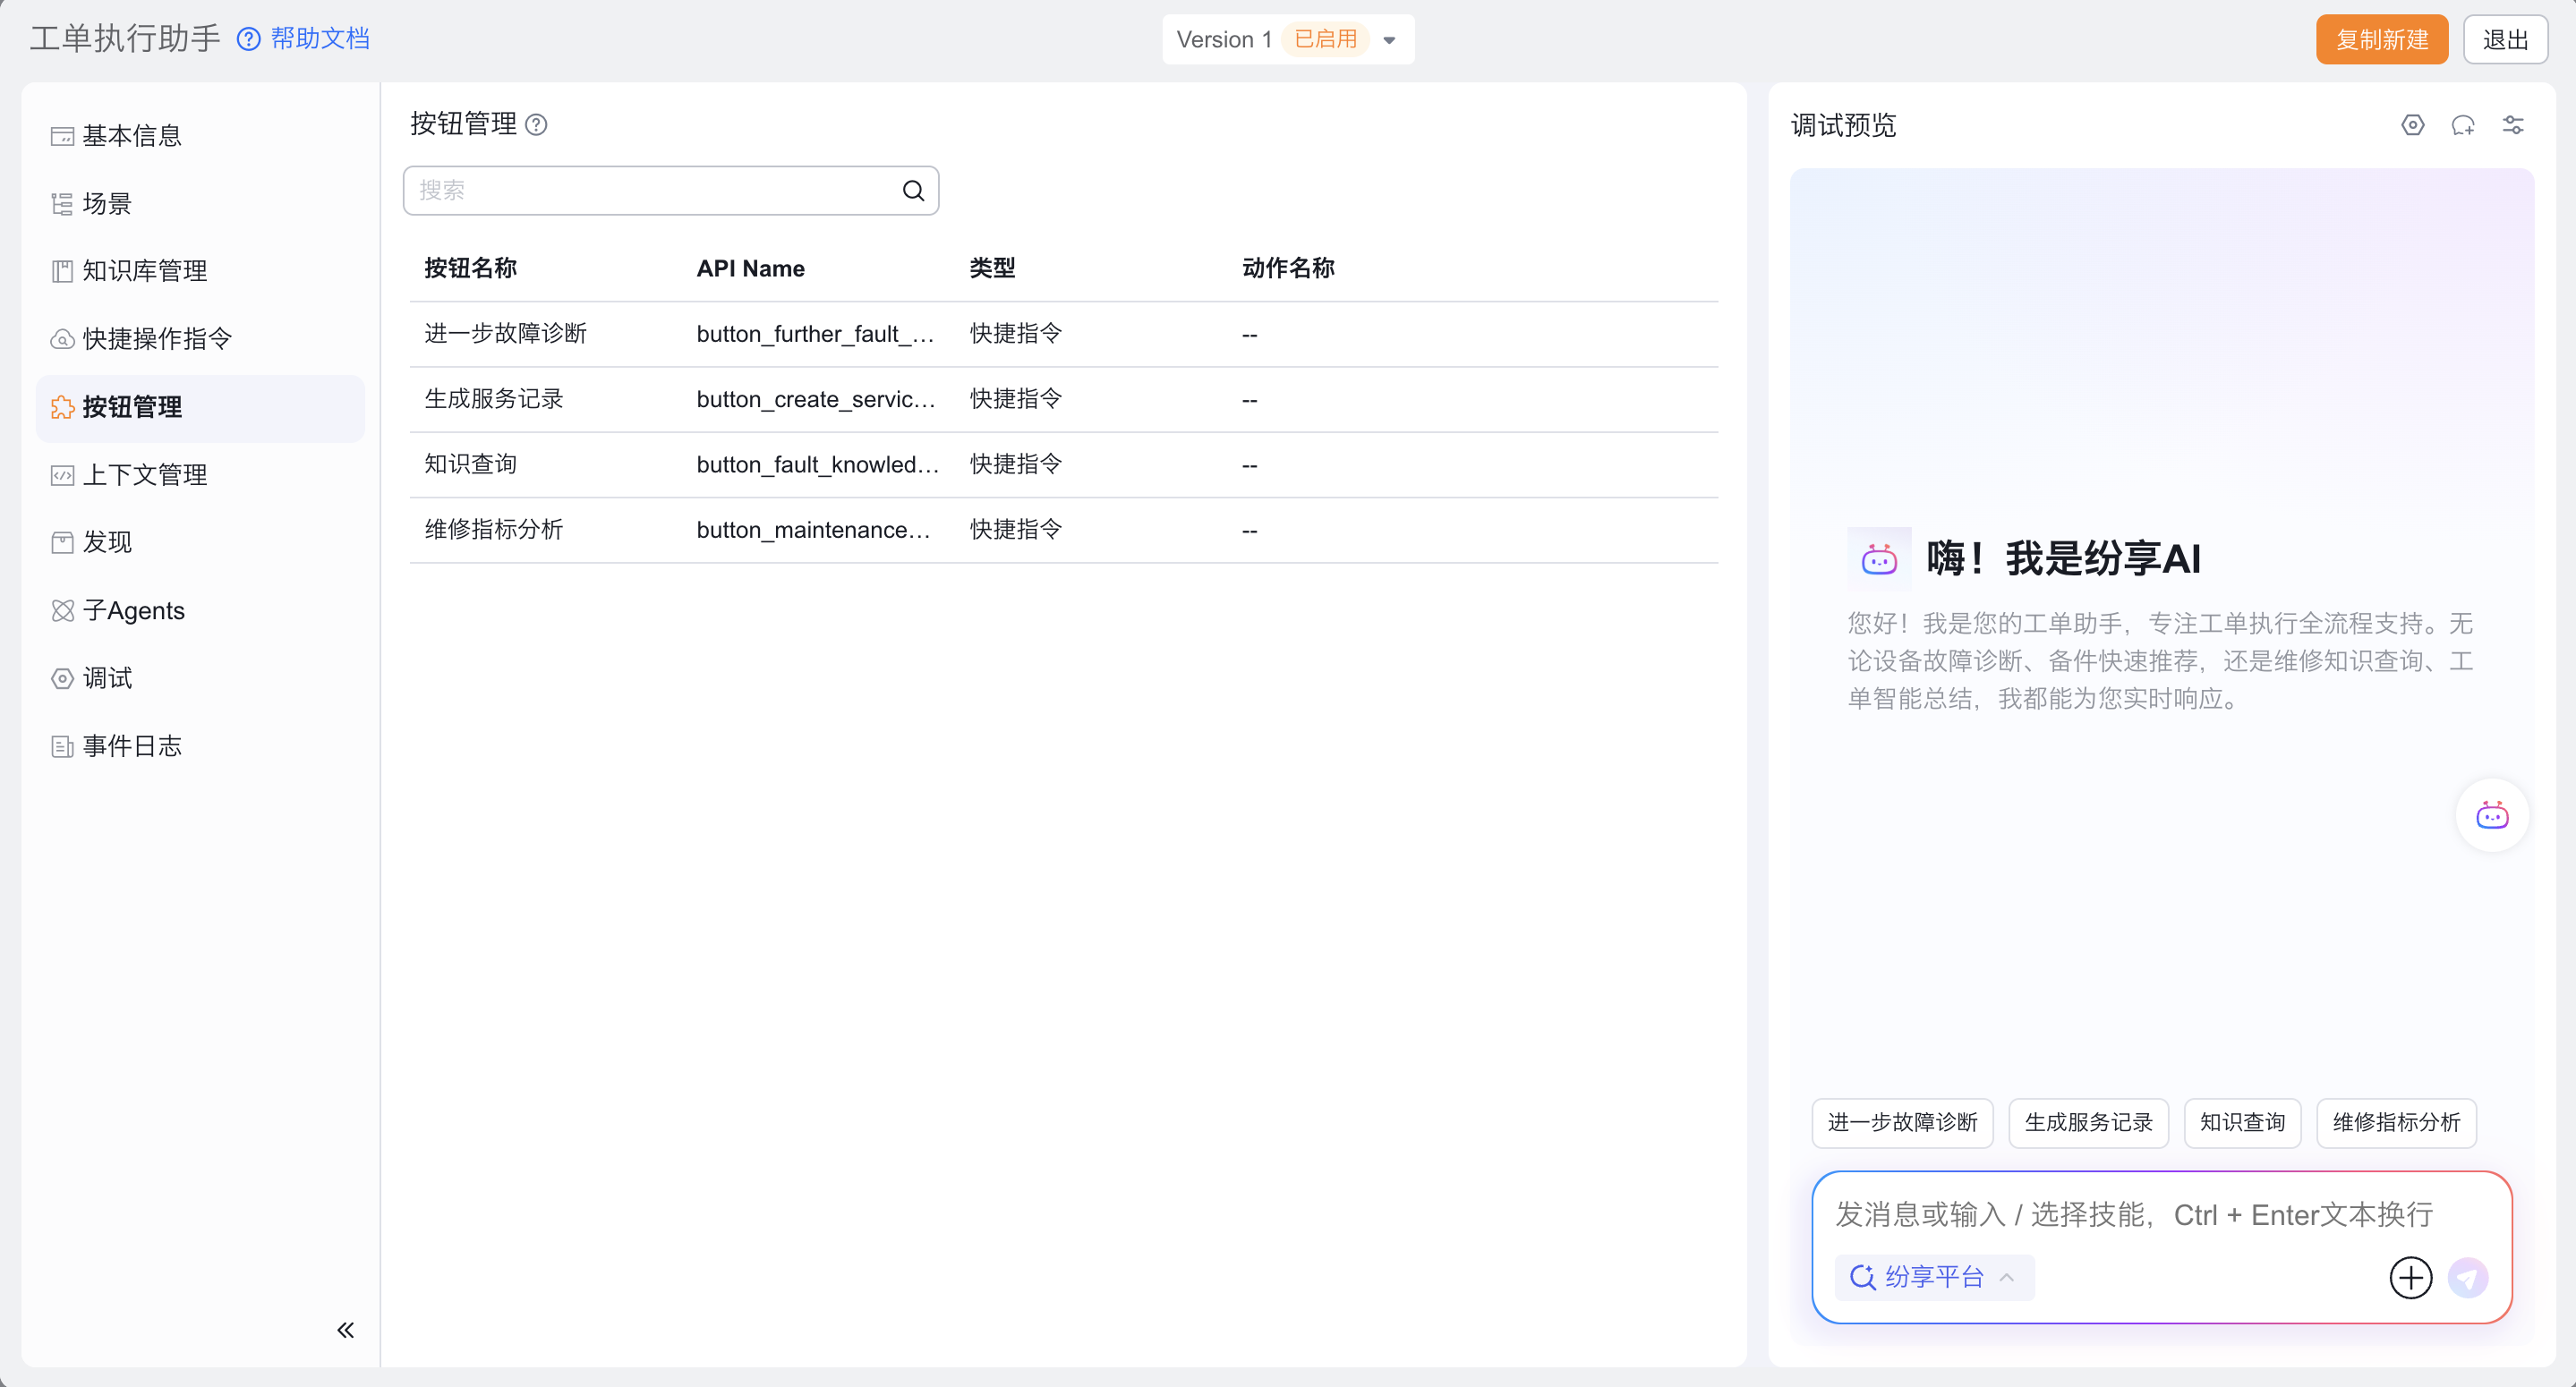This screenshot has height=1387, width=2576.
Task: Click the search magnifier icon
Action: coord(913,190)
